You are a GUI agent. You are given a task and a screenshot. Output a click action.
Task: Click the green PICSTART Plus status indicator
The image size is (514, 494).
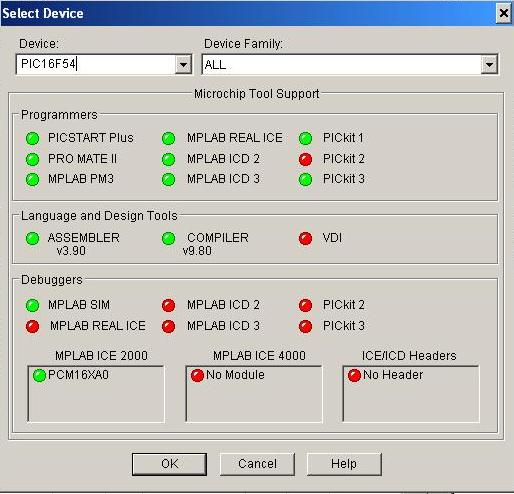(33, 138)
